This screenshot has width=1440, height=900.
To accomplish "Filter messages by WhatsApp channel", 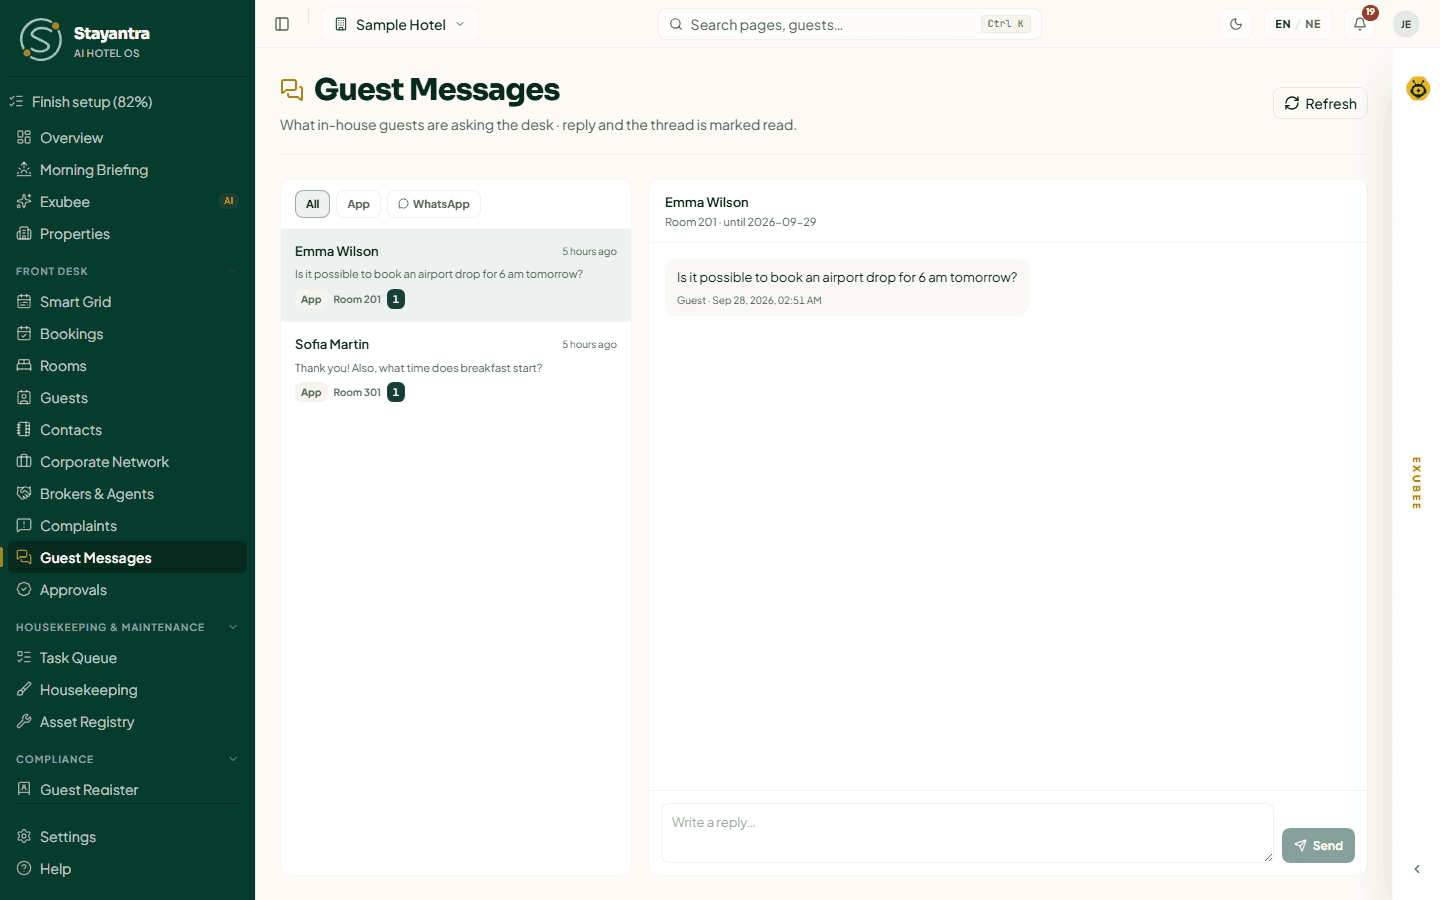I will click(434, 204).
